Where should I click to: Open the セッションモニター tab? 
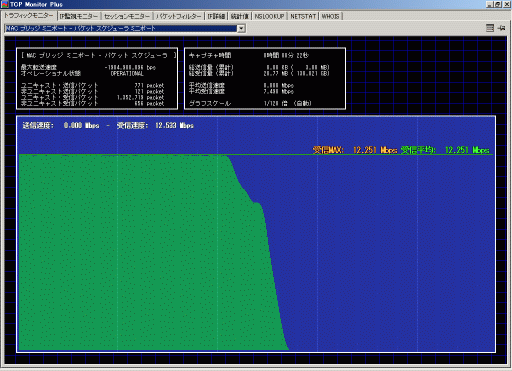(127, 16)
